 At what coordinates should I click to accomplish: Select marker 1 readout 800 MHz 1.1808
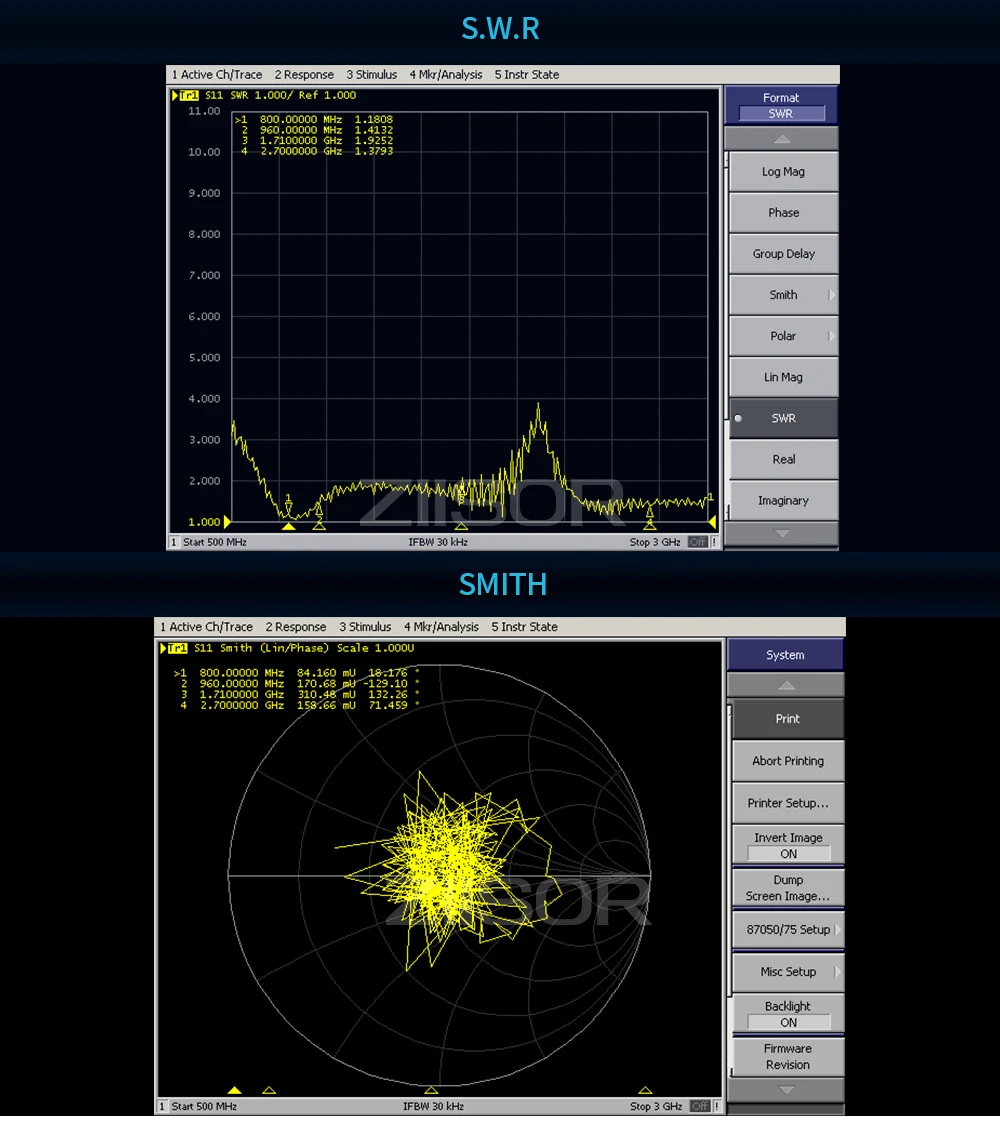(314, 120)
